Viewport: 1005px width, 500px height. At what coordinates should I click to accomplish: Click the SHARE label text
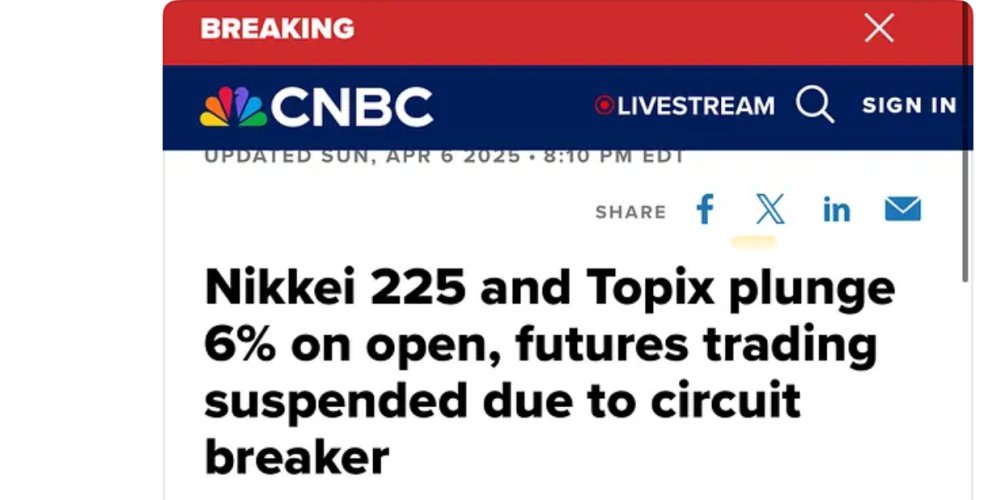[630, 212]
